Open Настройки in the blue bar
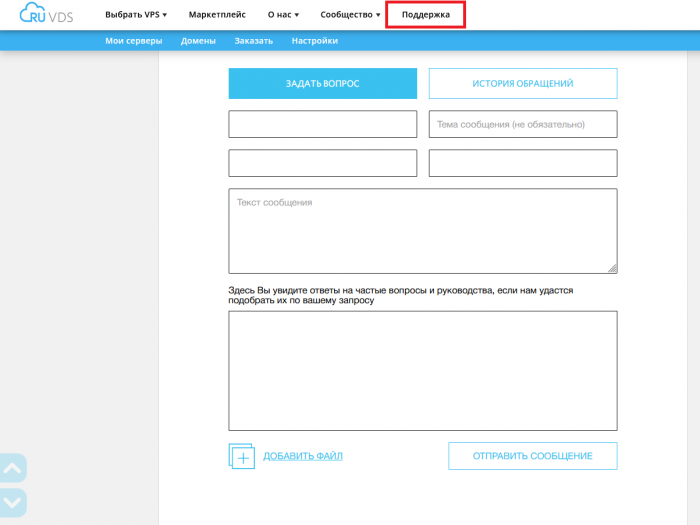The height and width of the screenshot is (525, 700). (x=314, y=41)
